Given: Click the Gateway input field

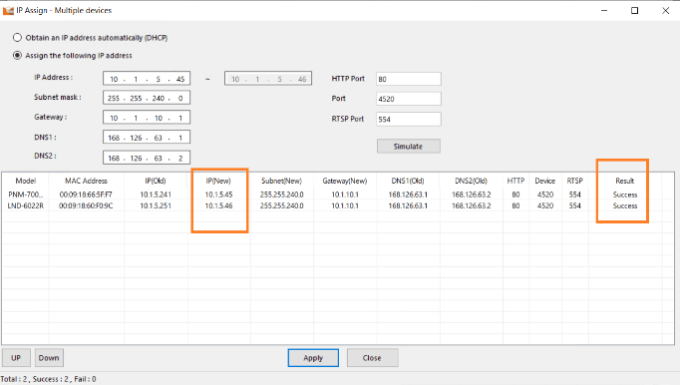Looking at the screenshot, I should pos(147,117).
